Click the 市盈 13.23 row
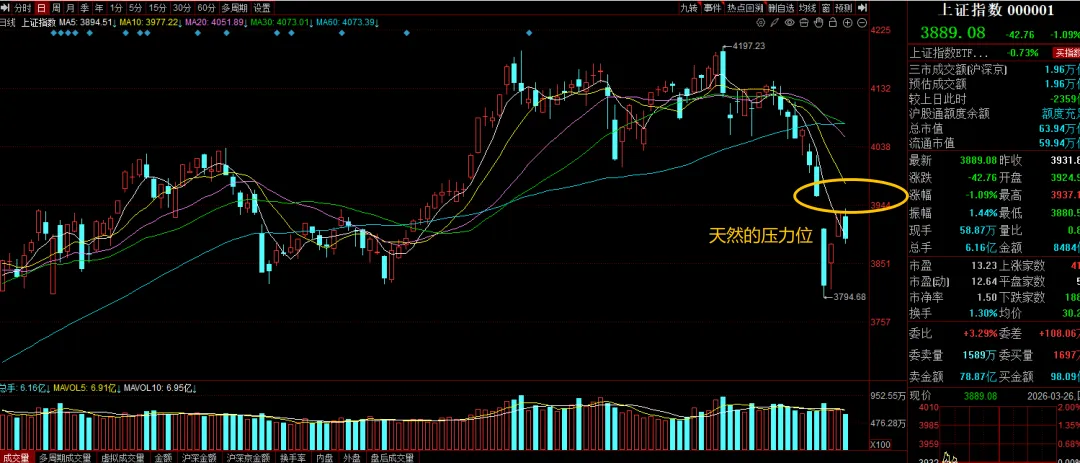Image resolution: width=1080 pixels, height=463 pixels. [953, 265]
